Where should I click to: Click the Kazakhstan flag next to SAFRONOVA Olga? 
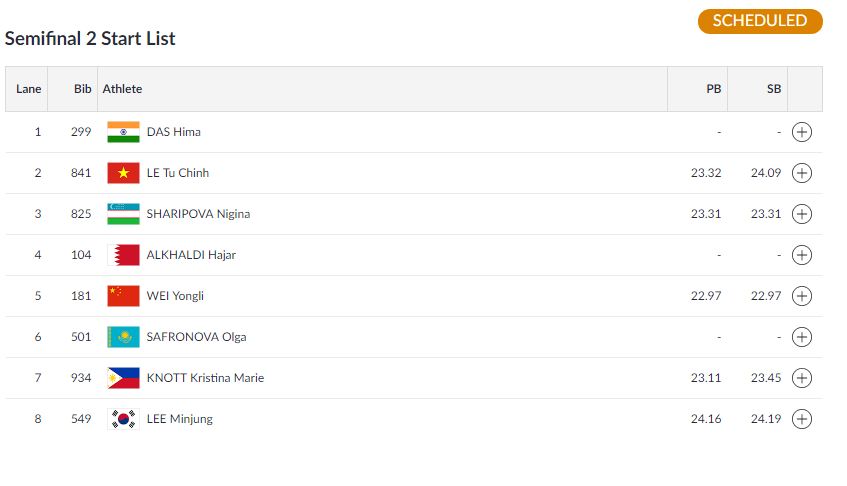tap(124, 337)
